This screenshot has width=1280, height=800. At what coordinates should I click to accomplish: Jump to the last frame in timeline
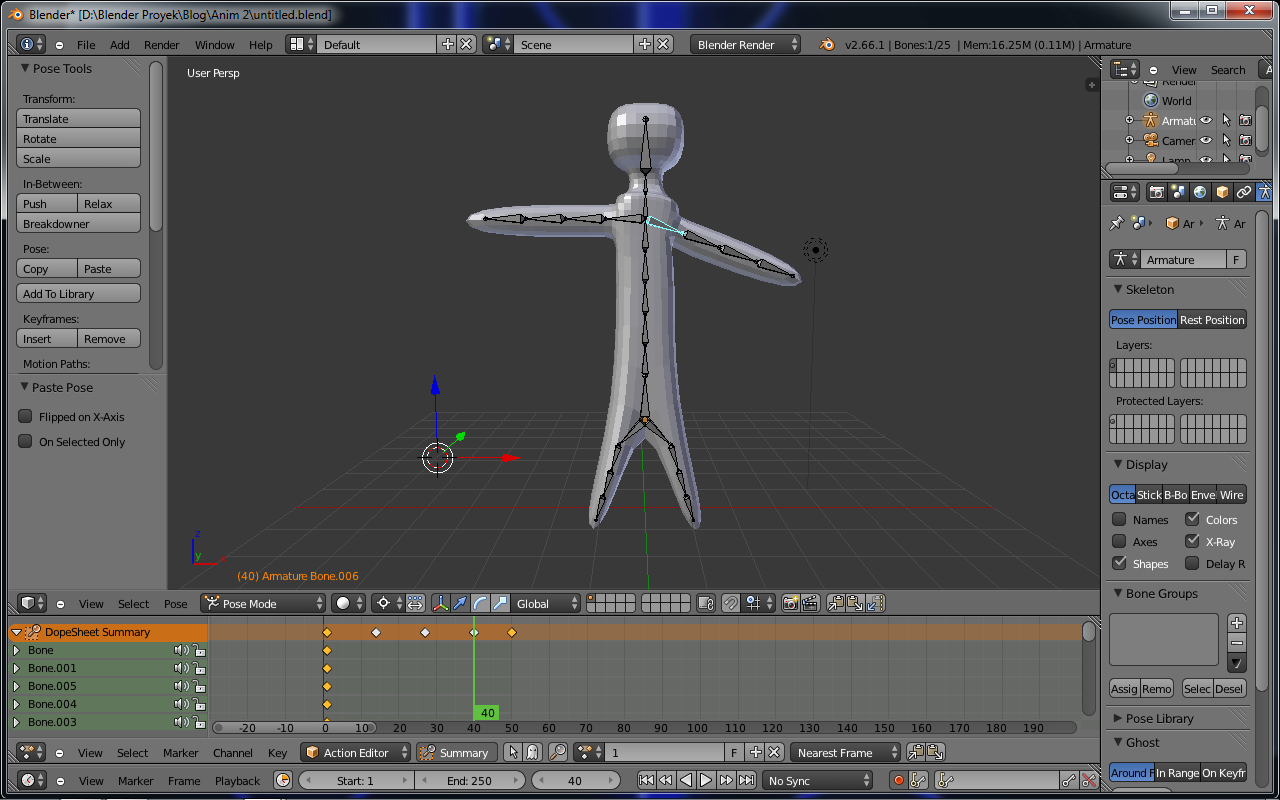(746, 780)
